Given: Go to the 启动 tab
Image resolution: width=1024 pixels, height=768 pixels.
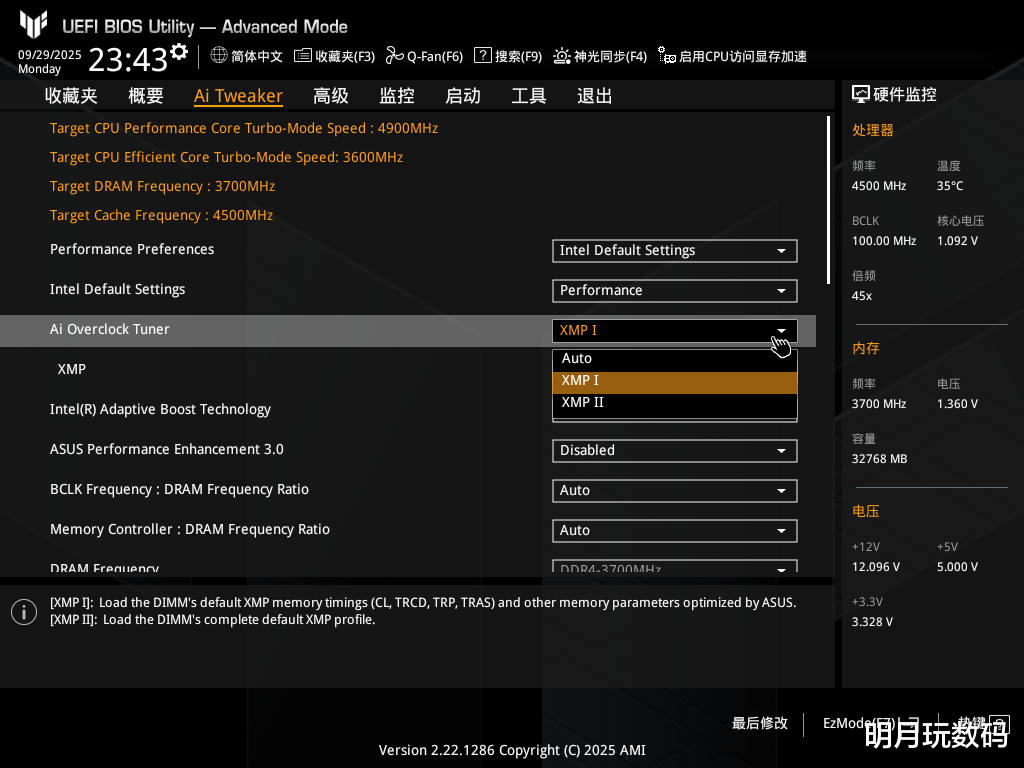Looking at the screenshot, I should [x=463, y=96].
